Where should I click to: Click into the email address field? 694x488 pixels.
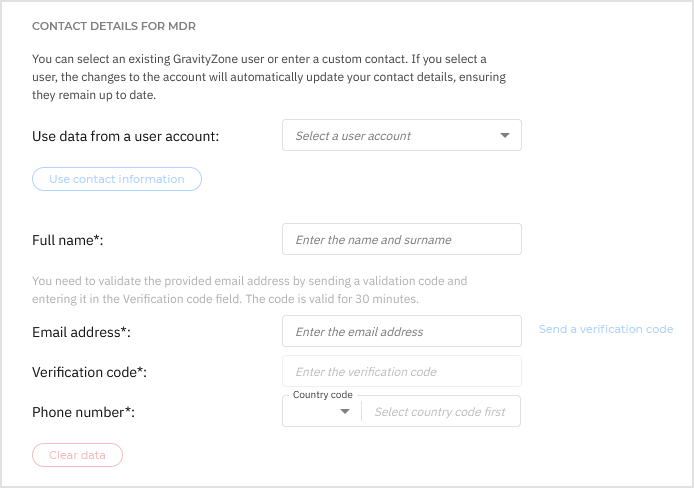tap(402, 332)
